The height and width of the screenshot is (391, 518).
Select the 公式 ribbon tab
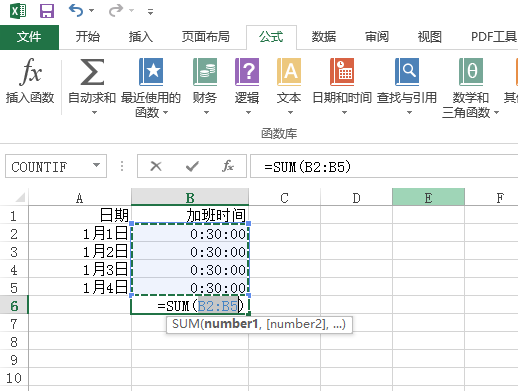pyautogui.click(x=271, y=37)
